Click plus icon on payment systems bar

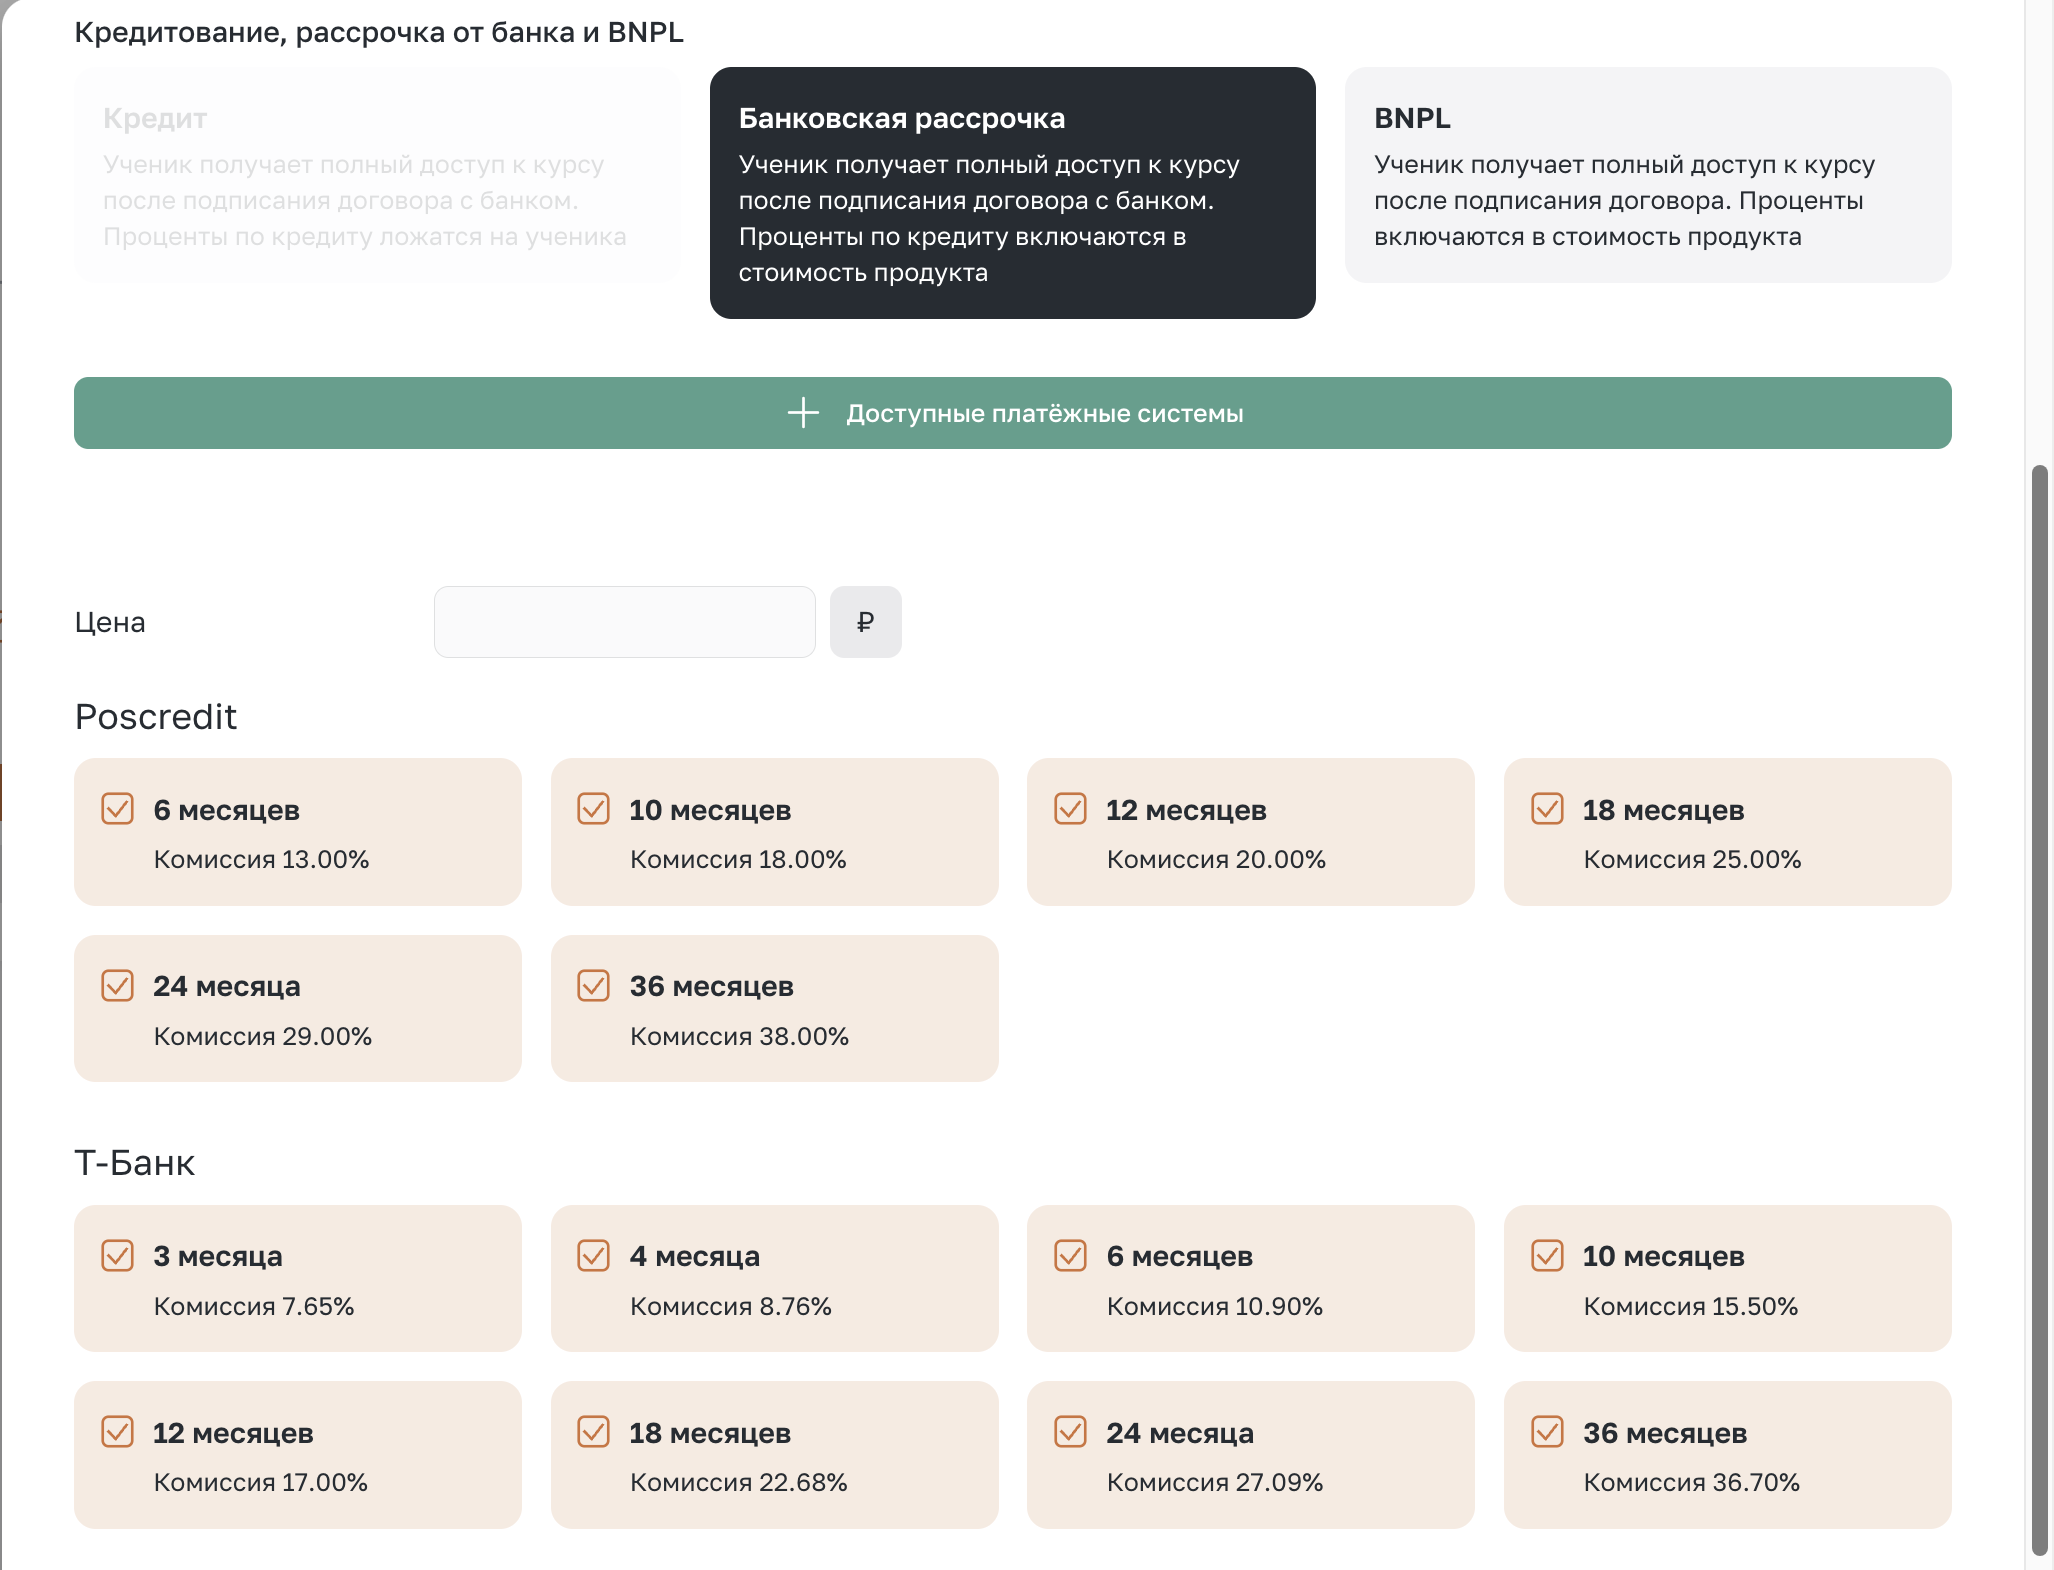pos(803,413)
